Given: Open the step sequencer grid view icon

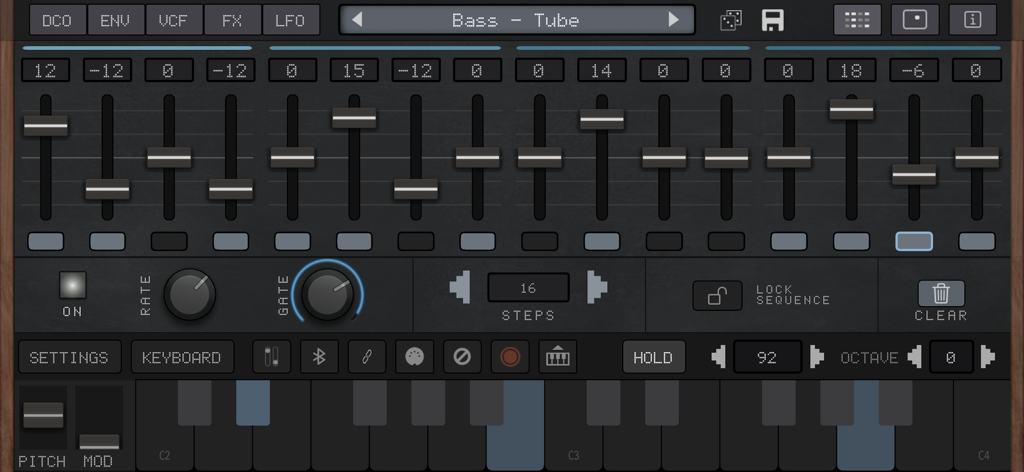Looking at the screenshot, I should [857, 20].
